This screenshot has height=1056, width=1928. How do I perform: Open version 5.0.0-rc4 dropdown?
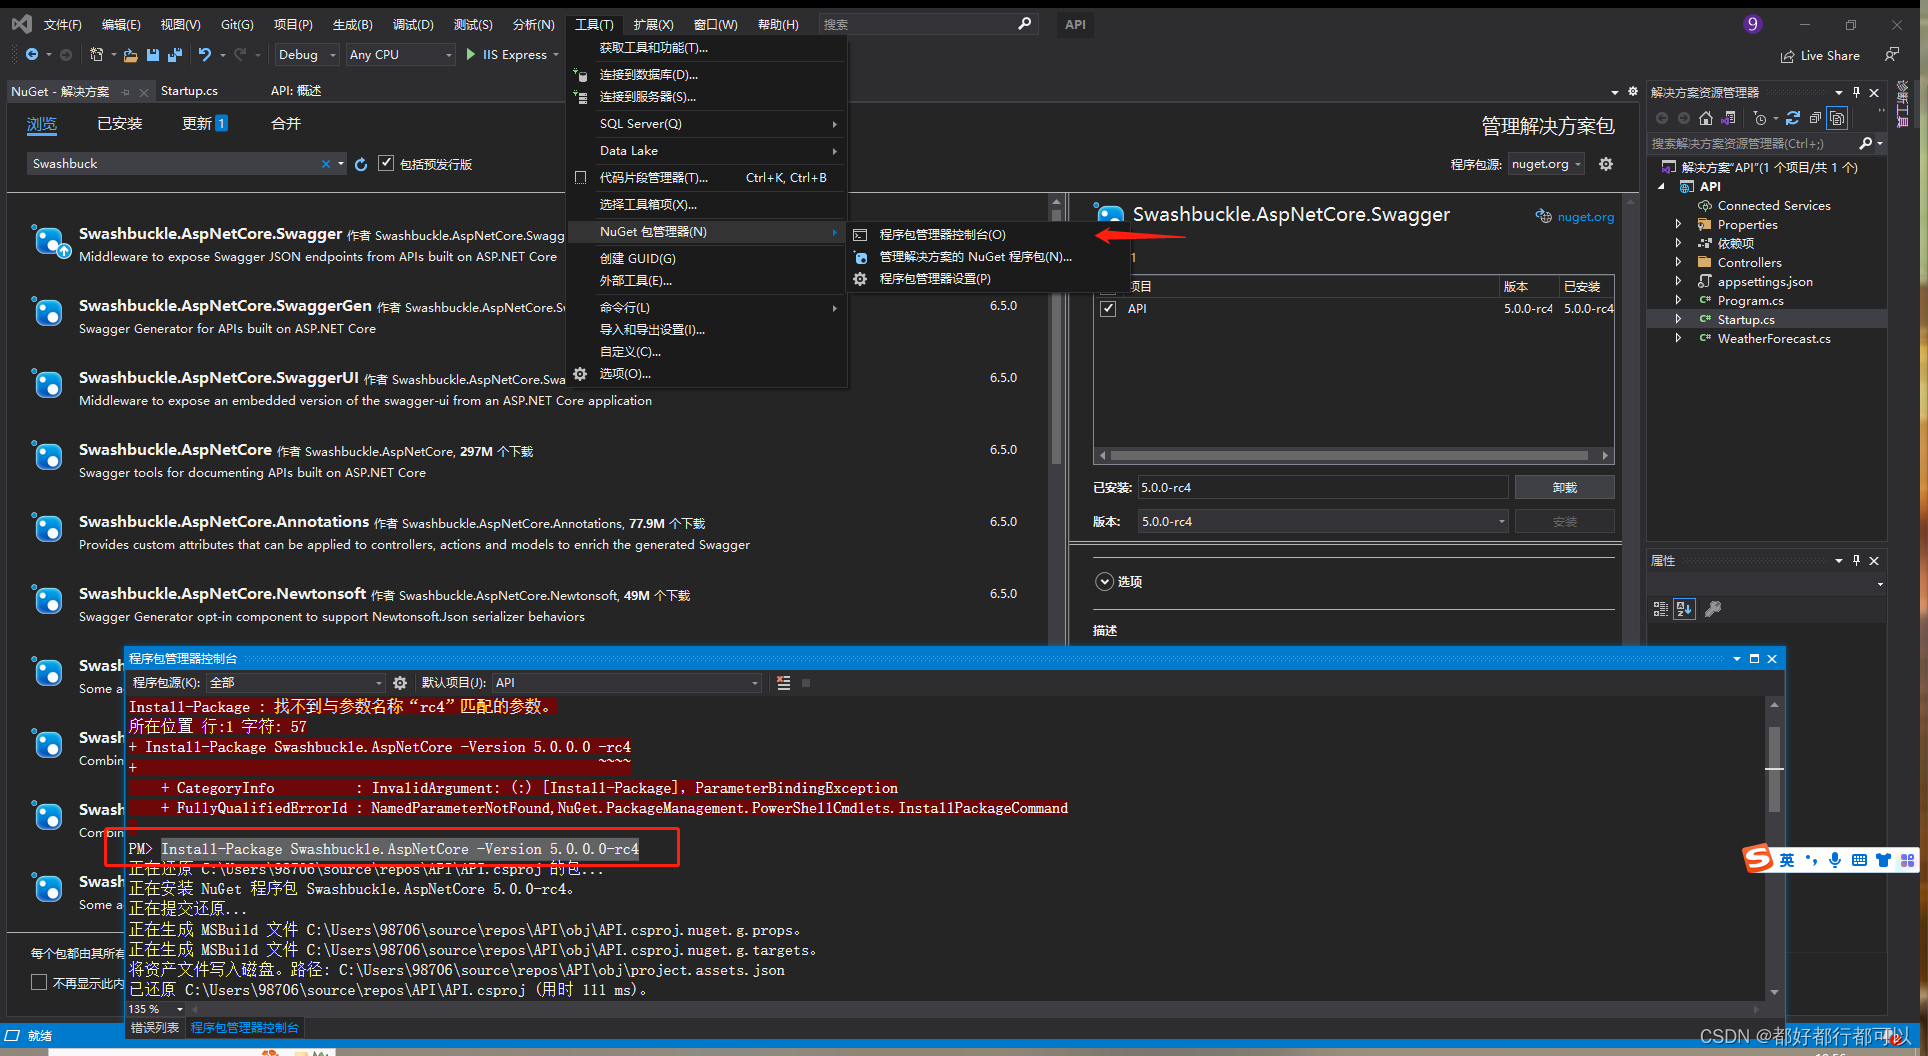[x=1323, y=521]
